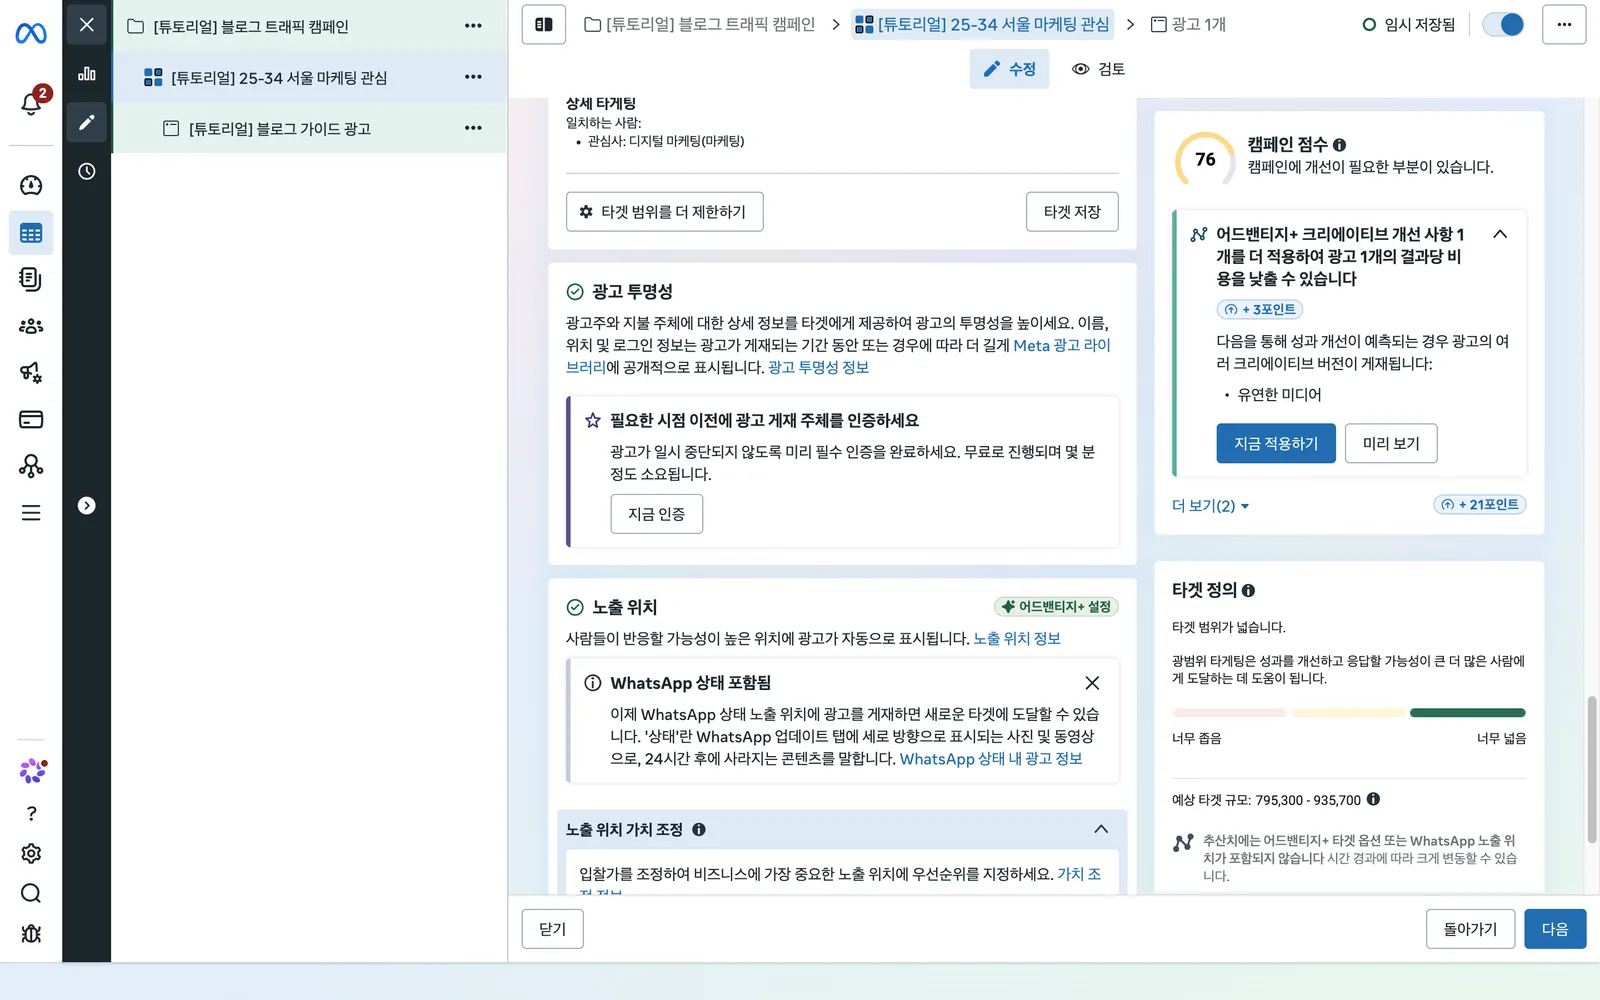Expand the sidebar with arrow button
Image resolution: width=1600 pixels, height=1000 pixels.
click(x=87, y=506)
